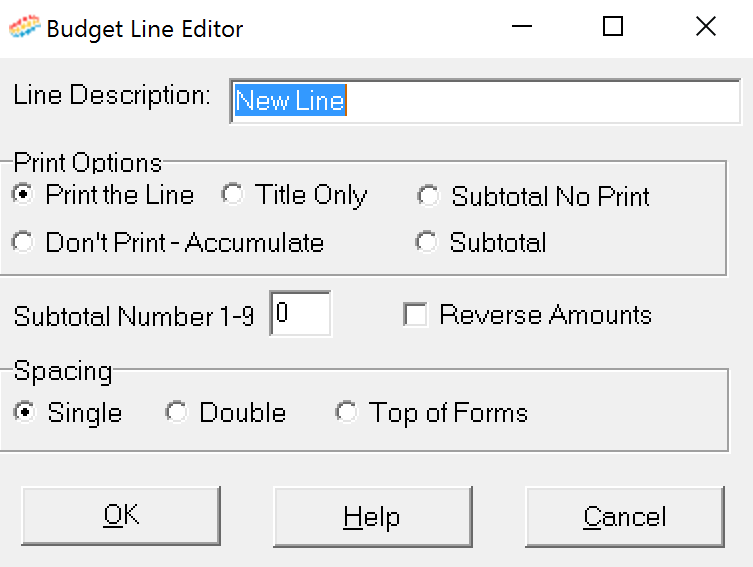Click the Line Description label
Viewport: 753px width, 567px height.
(112, 95)
